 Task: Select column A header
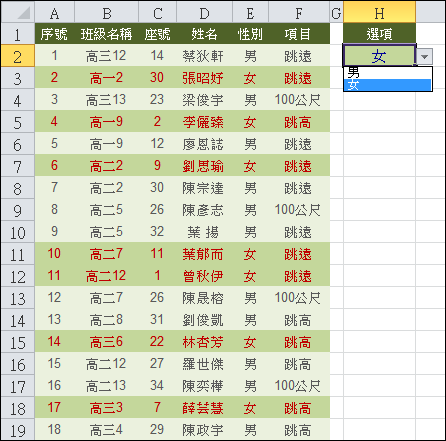54,13
